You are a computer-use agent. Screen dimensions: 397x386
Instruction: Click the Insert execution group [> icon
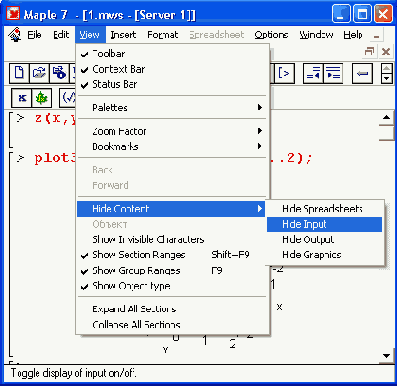click(284, 73)
